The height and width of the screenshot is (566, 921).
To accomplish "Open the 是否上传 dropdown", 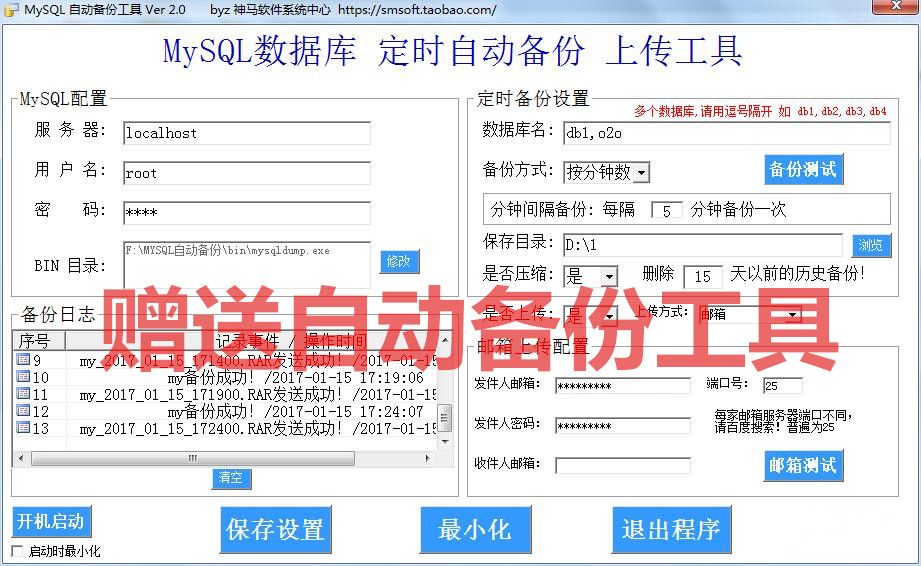I will [609, 316].
